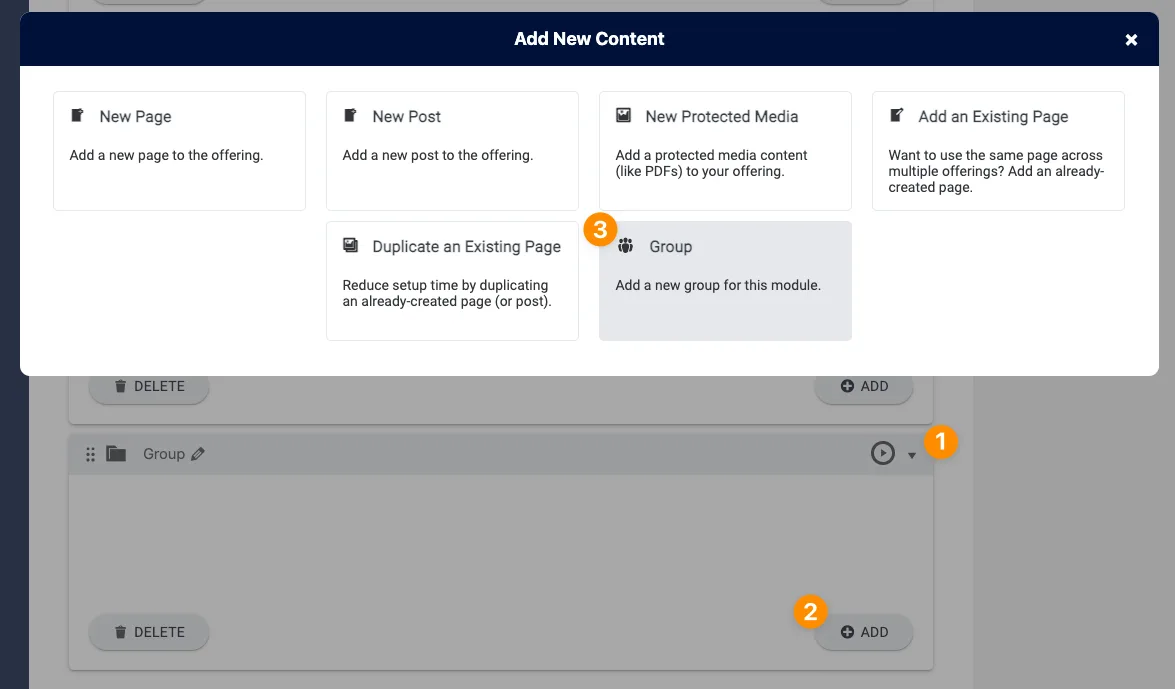This screenshot has height=689, width=1175.
Task: Click the Group label text in module header
Action: [164, 454]
